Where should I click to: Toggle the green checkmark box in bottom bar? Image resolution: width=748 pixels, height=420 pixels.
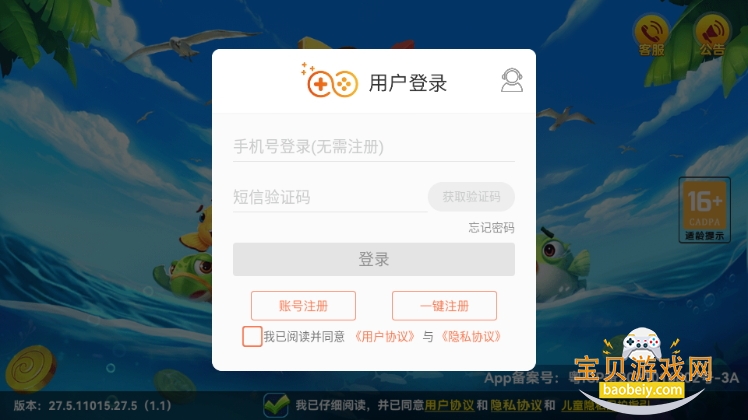(275, 405)
